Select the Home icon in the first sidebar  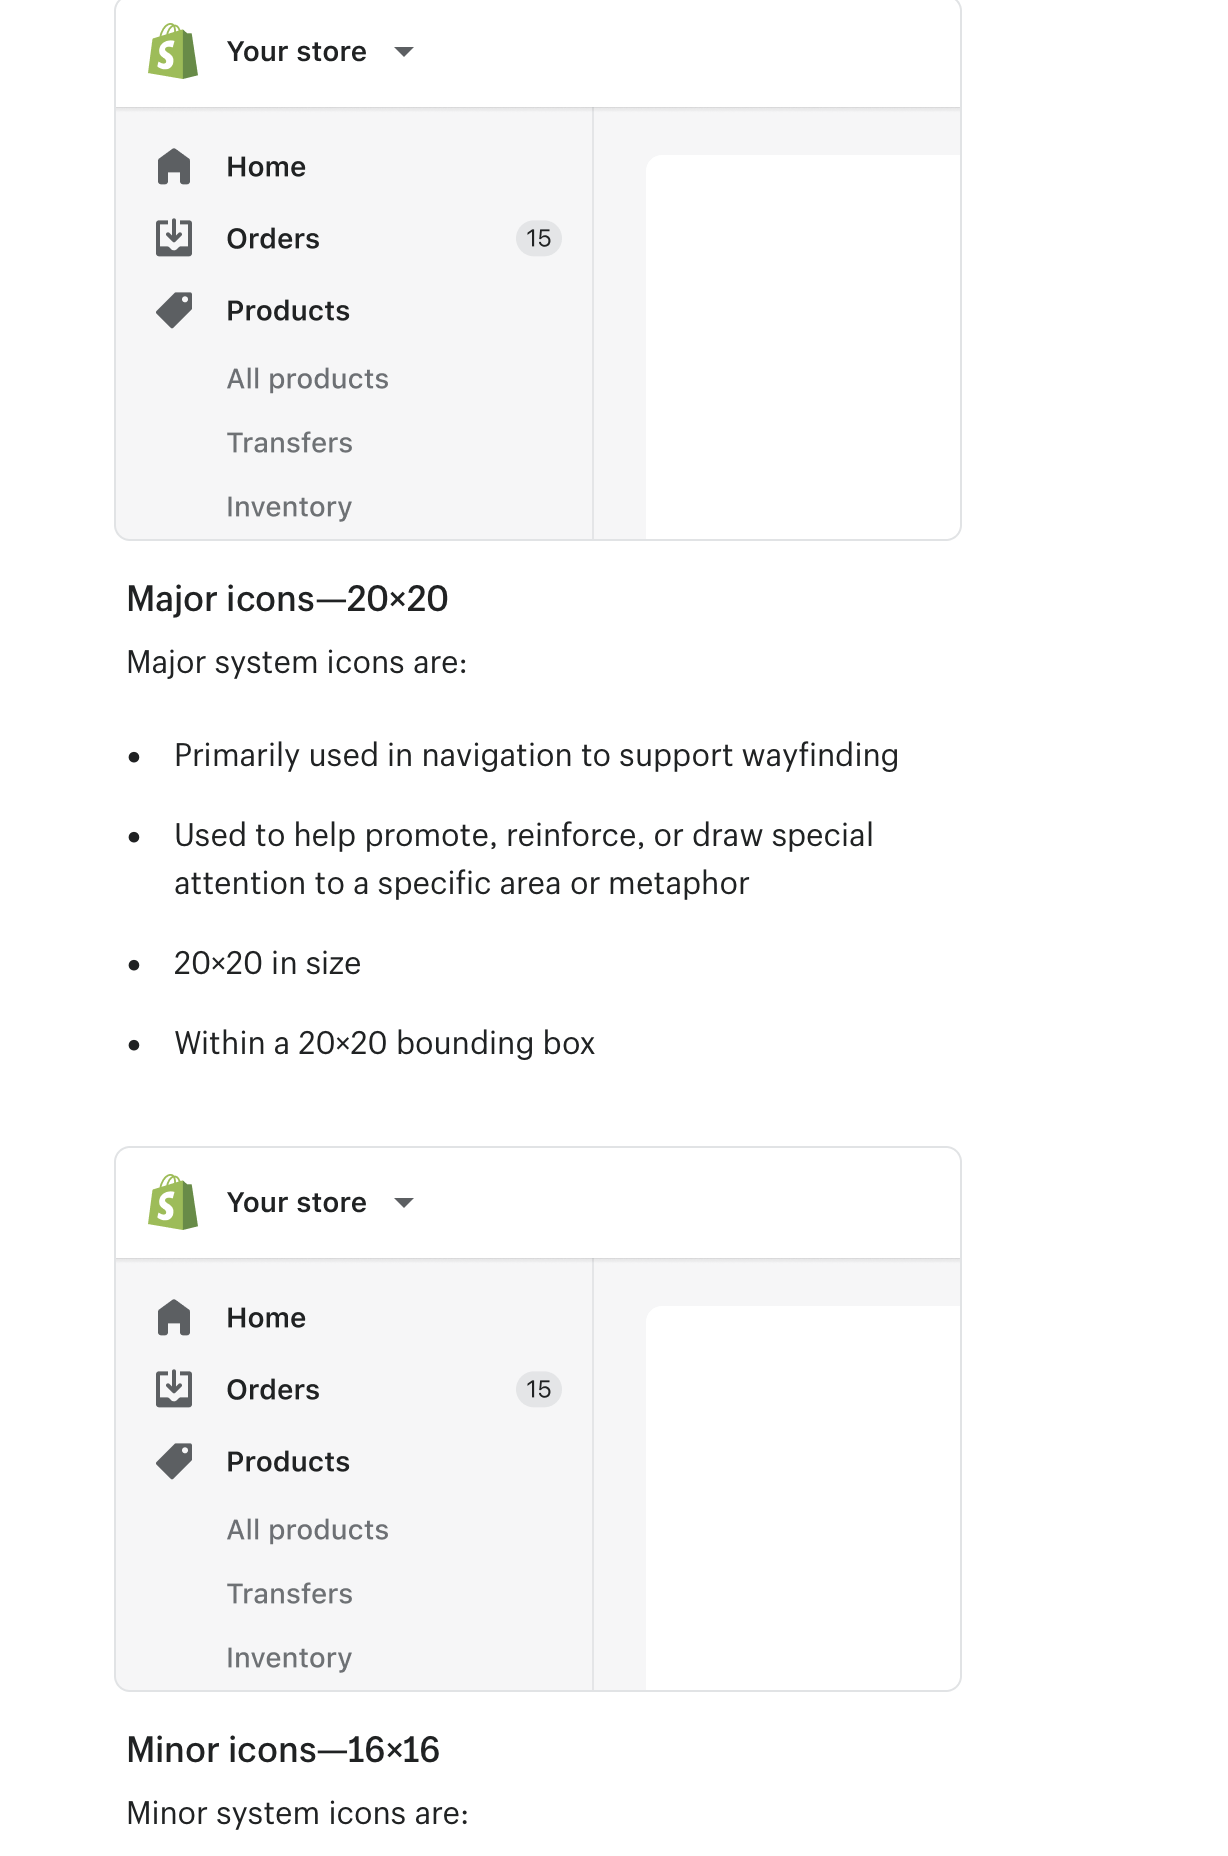(x=172, y=166)
